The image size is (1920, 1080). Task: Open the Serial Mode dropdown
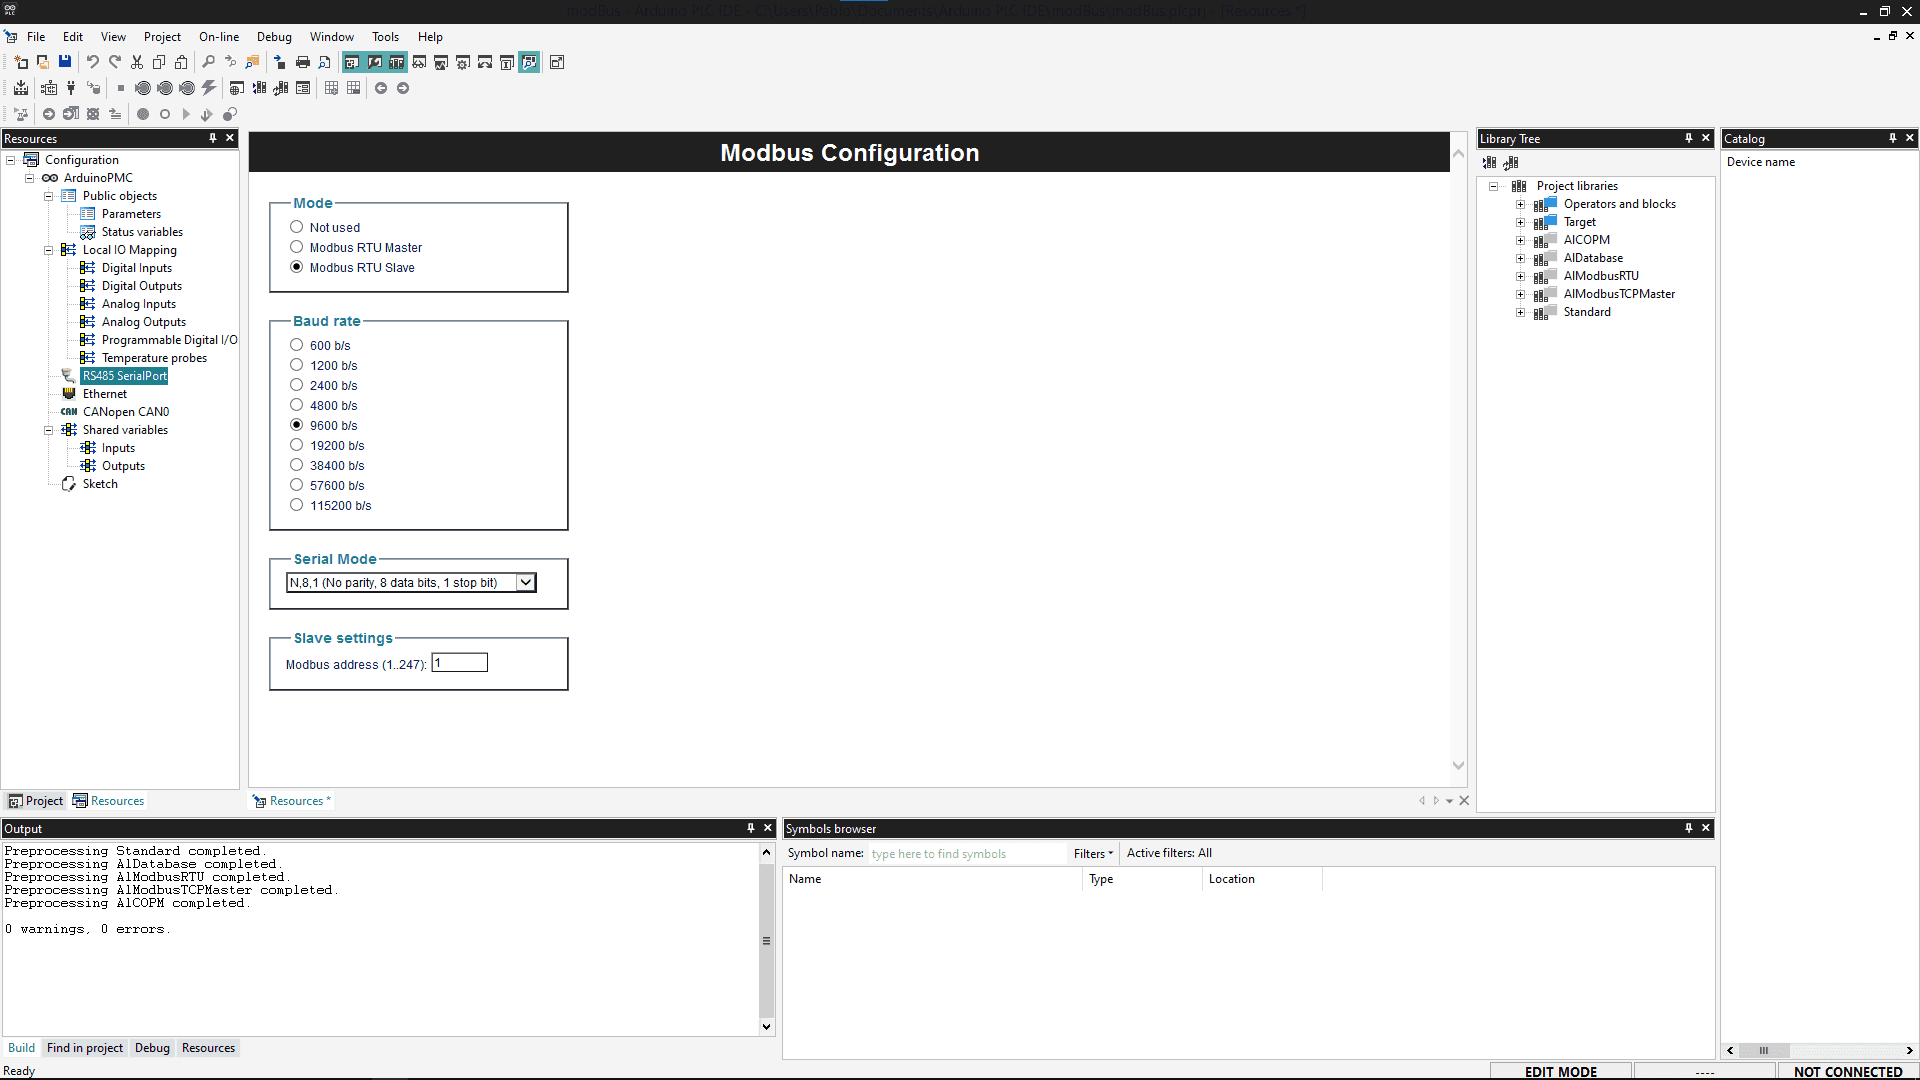coord(525,582)
